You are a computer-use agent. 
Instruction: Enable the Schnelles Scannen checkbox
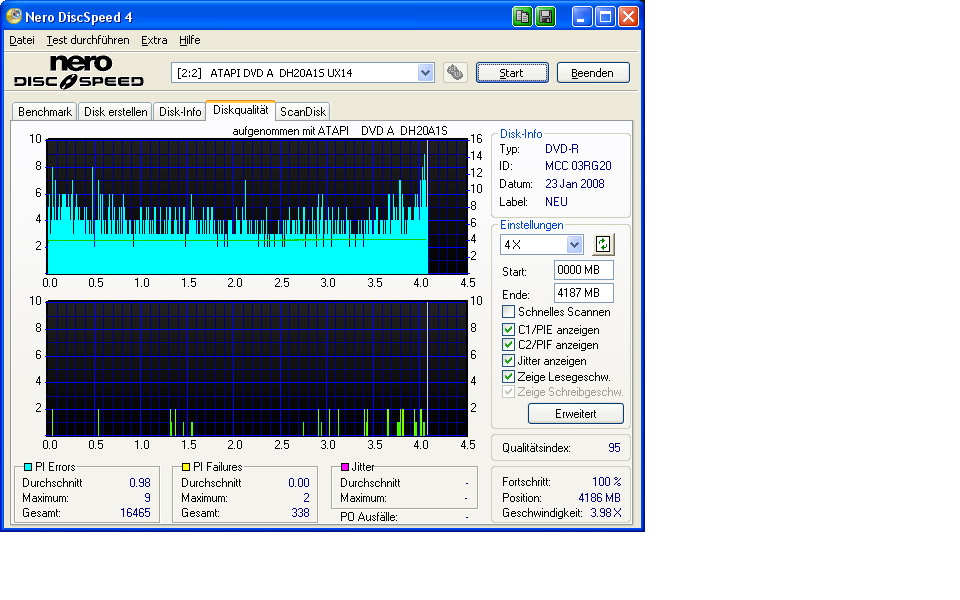click(509, 312)
